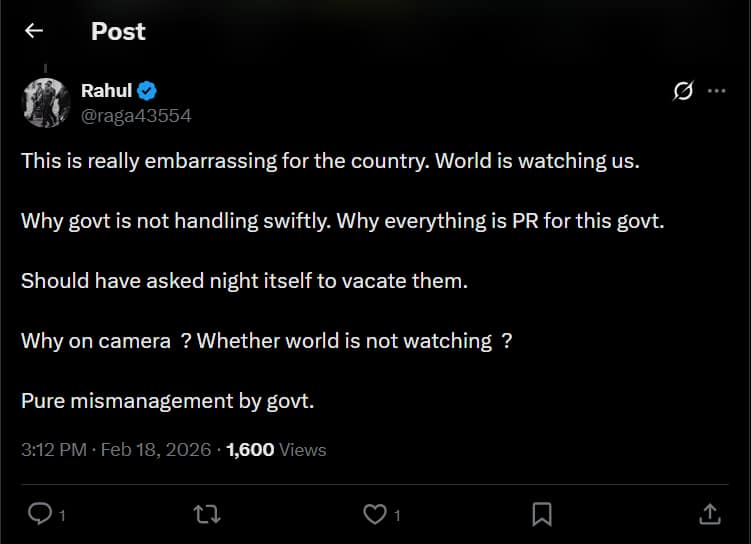751x544 pixels.
Task: Open the three-dot More options menu
Action: tap(716, 91)
